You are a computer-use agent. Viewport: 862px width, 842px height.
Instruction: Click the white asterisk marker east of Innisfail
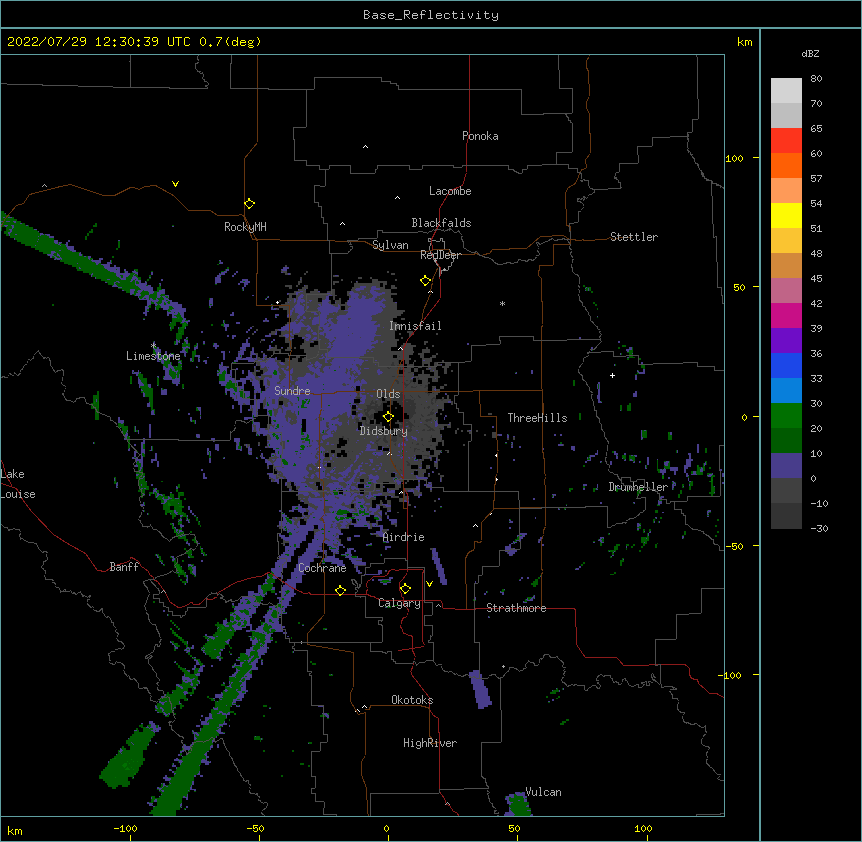click(502, 303)
